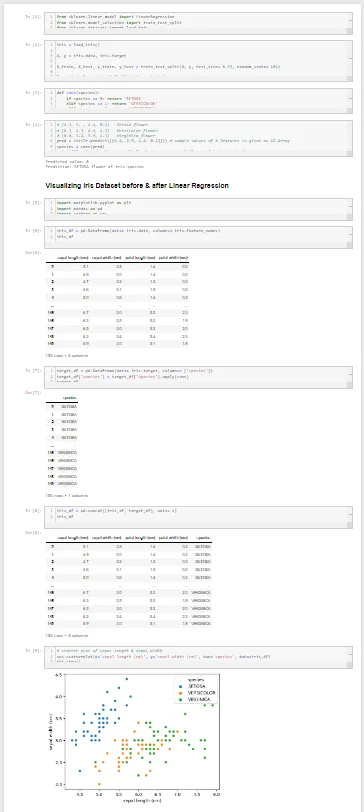Image resolution: width=364 pixels, height=812 pixels.
Task: Click the green VIRGINICA legend marker
Action: click(x=180, y=699)
